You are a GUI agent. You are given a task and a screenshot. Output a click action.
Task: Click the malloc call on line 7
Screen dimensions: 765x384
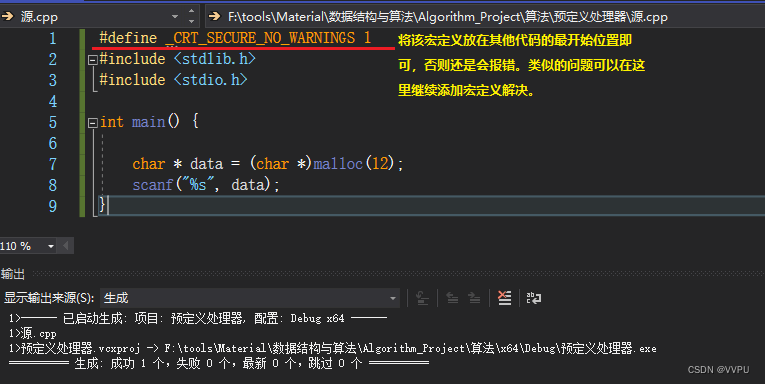[x=338, y=164]
